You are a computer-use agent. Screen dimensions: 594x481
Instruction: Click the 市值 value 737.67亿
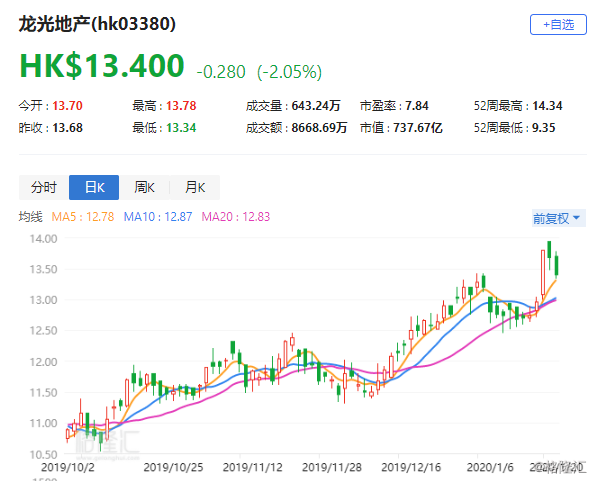point(418,128)
